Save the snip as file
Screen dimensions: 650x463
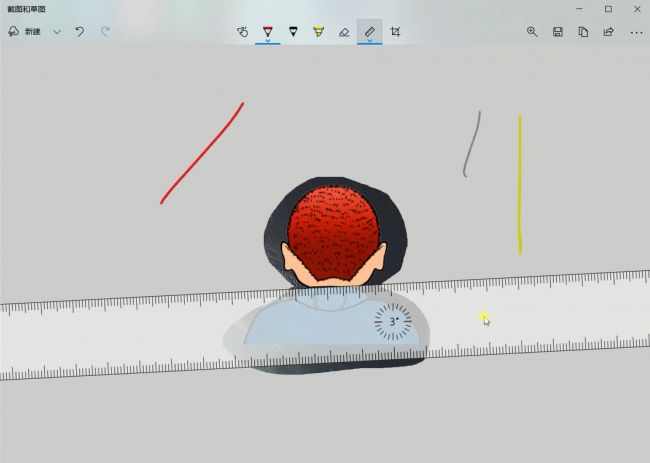coord(558,32)
